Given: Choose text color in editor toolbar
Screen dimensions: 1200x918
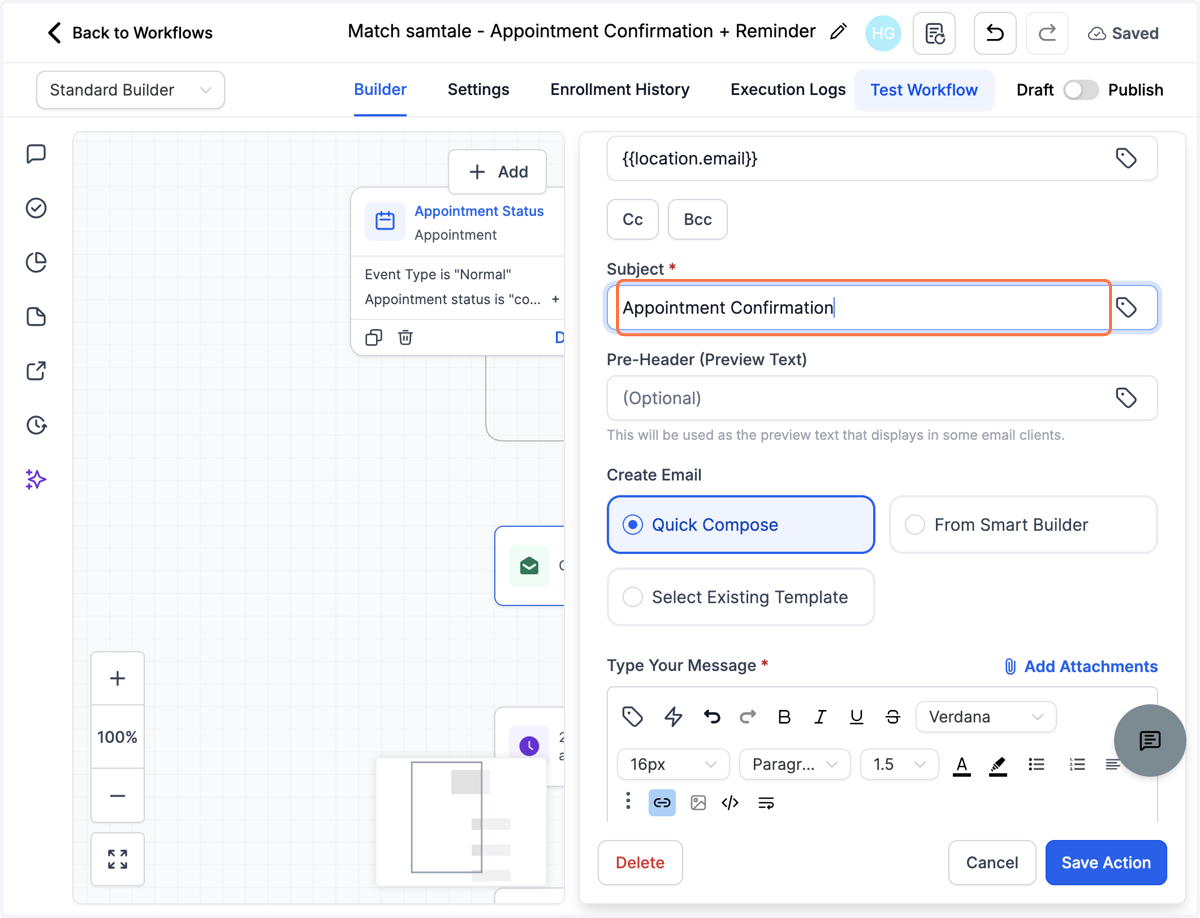Looking at the screenshot, I should (961, 765).
